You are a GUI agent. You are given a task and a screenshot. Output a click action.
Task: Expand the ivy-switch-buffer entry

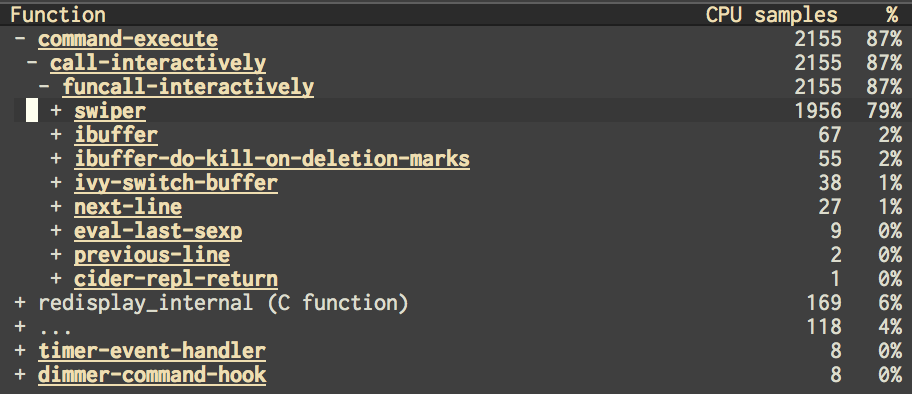pos(56,183)
